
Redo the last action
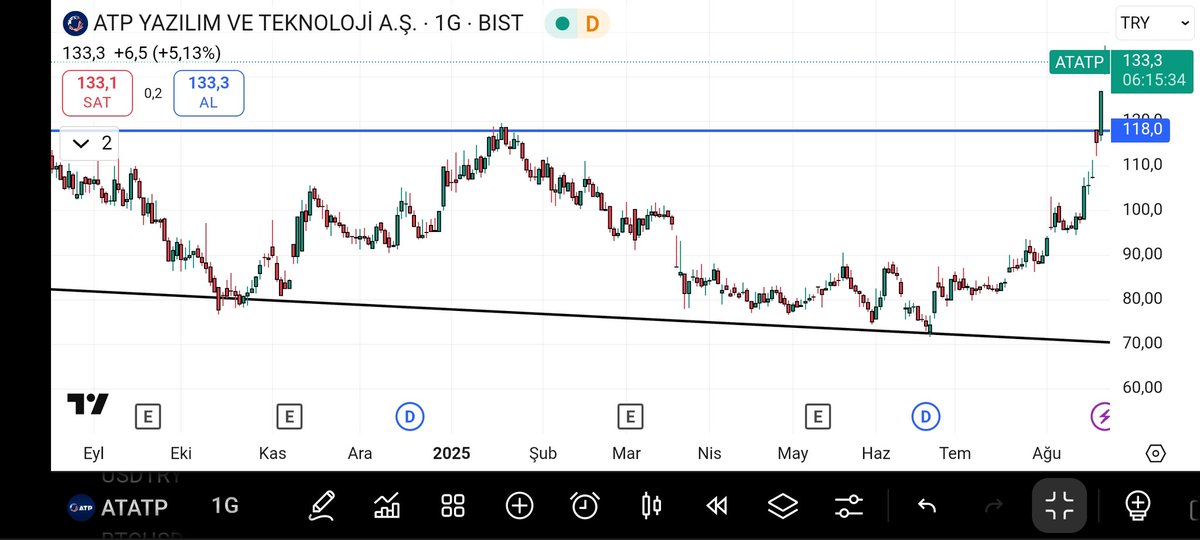coord(993,505)
